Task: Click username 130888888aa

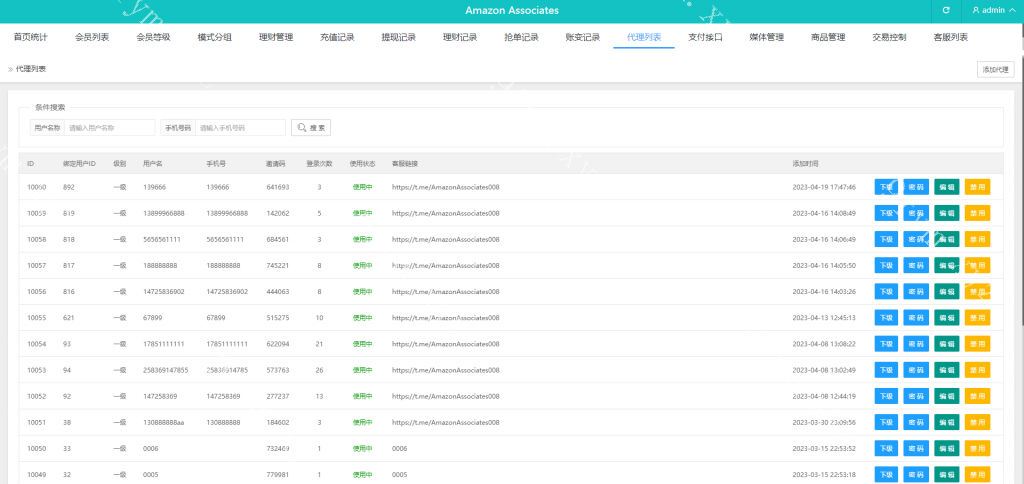Action: pyautogui.click(x=163, y=423)
